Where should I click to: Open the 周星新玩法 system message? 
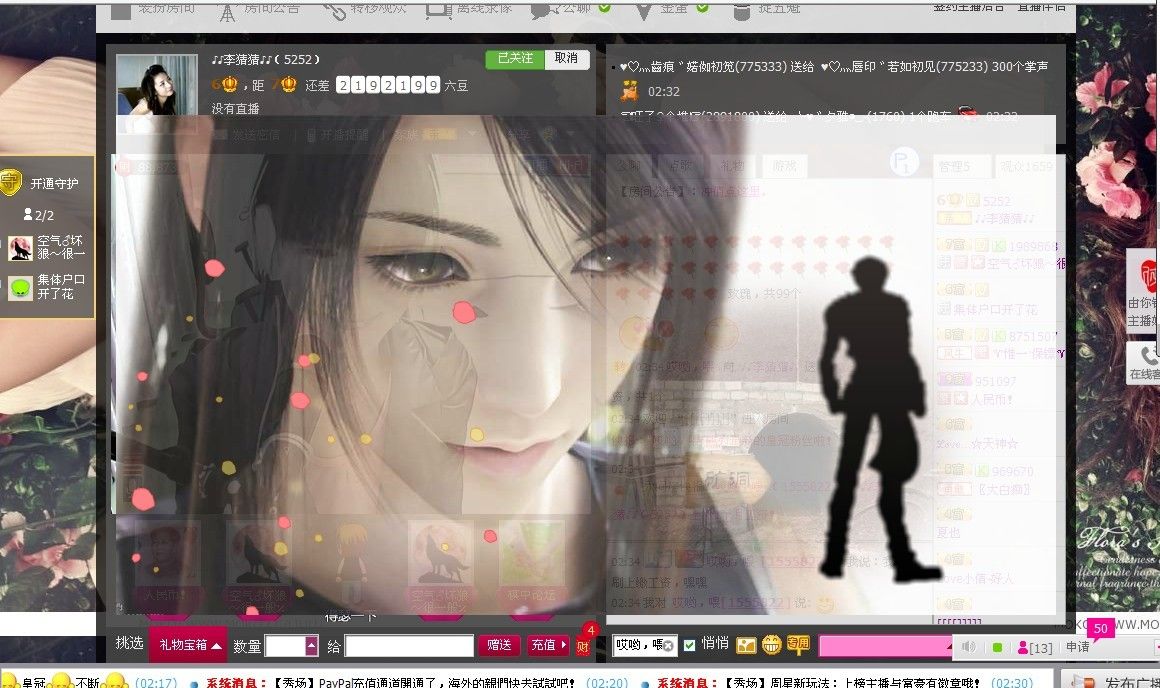pyautogui.click(x=818, y=682)
